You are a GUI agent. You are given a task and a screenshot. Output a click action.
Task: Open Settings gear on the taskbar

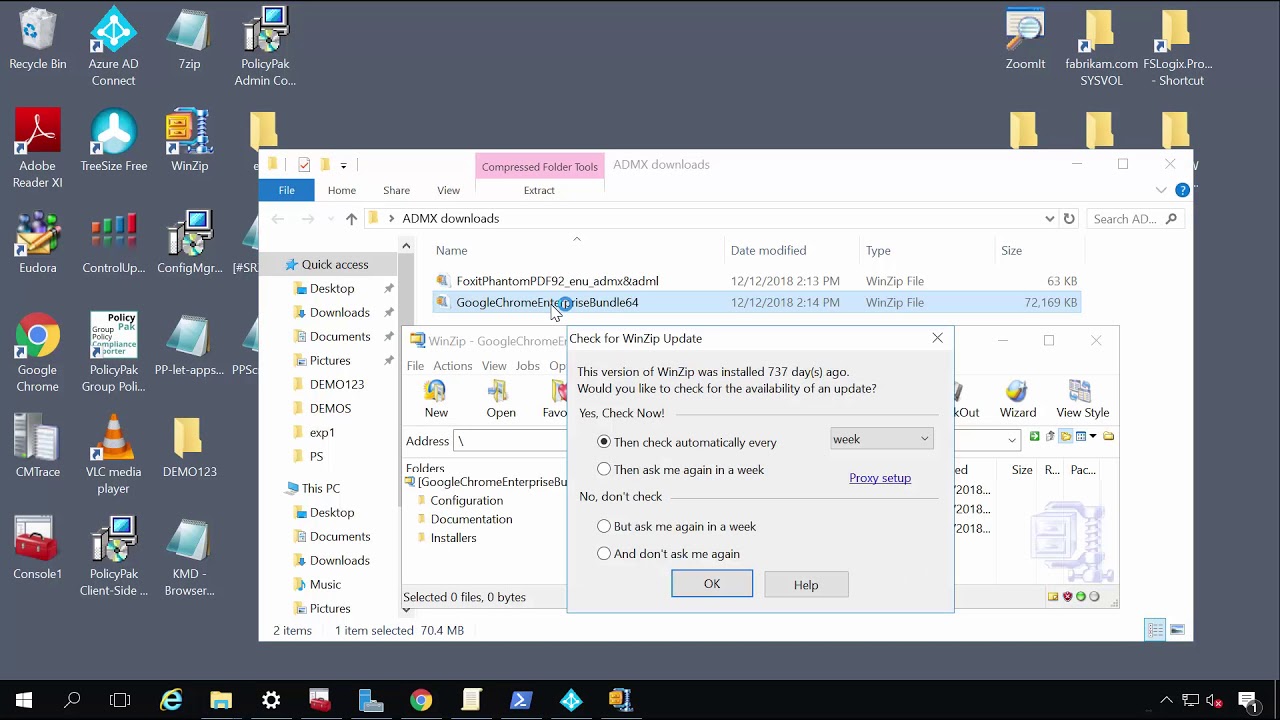pyautogui.click(x=271, y=700)
